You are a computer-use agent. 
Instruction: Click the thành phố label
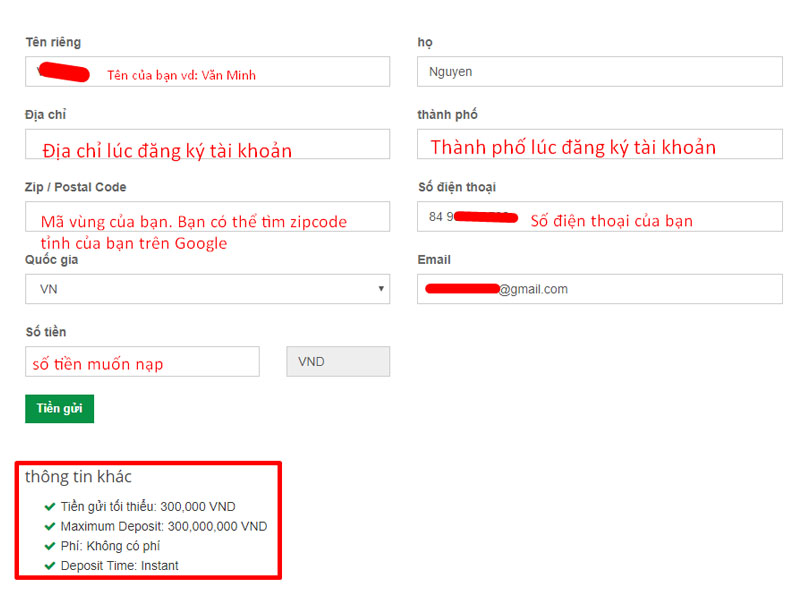[x=447, y=115]
